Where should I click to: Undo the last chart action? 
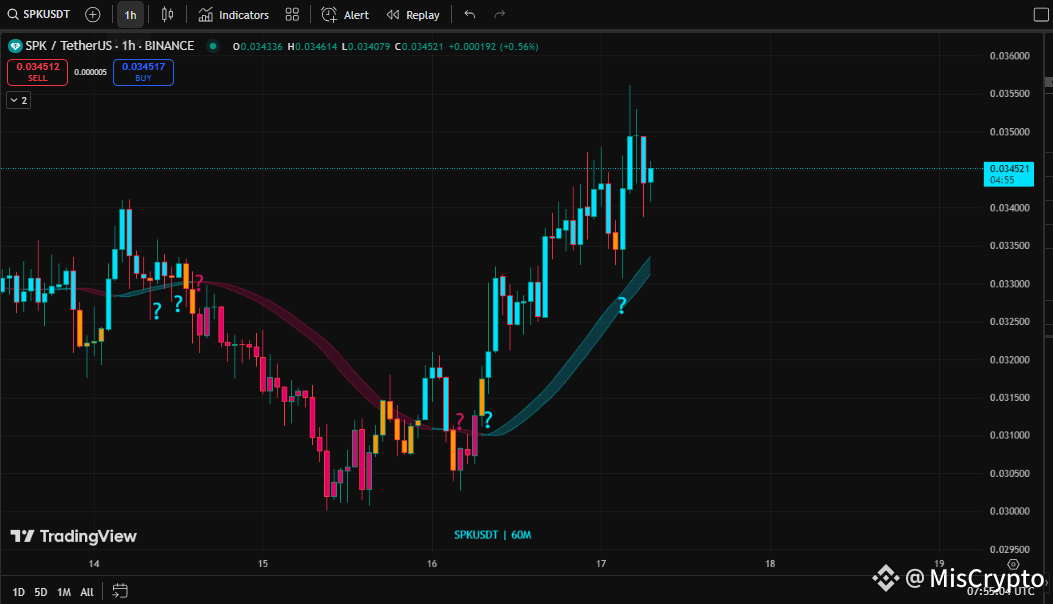pyautogui.click(x=469, y=14)
